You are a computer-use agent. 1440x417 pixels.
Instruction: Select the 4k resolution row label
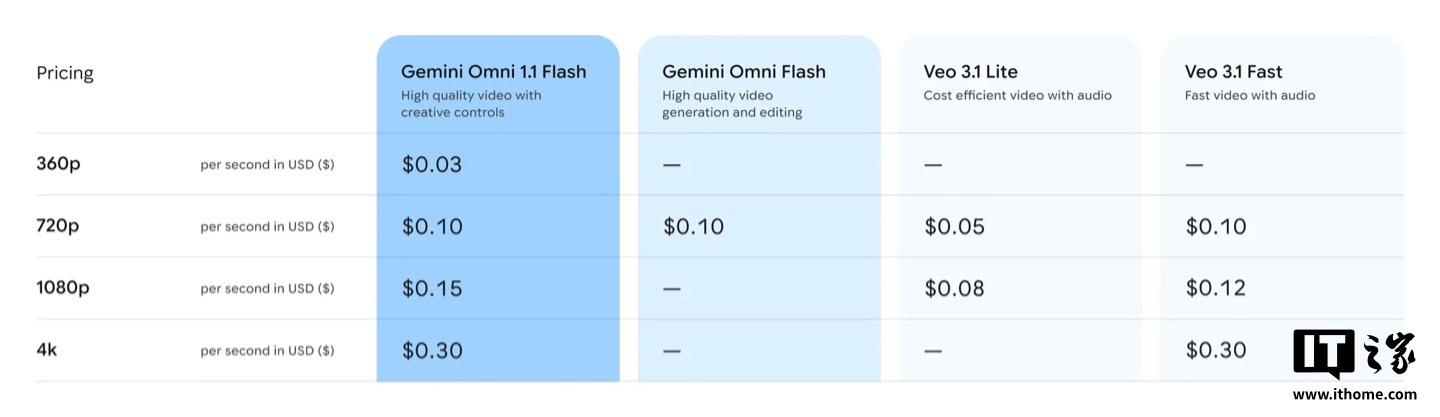[47, 350]
